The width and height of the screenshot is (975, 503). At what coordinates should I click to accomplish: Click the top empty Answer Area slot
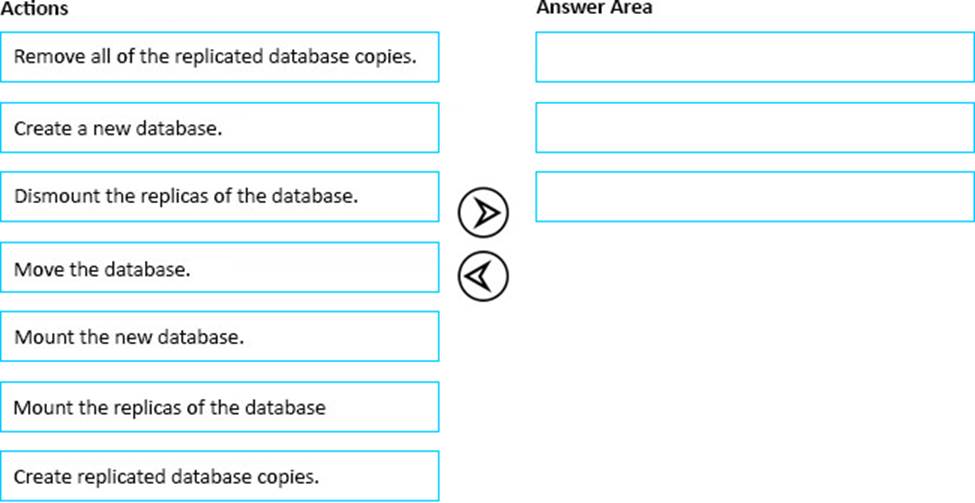pos(754,57)
